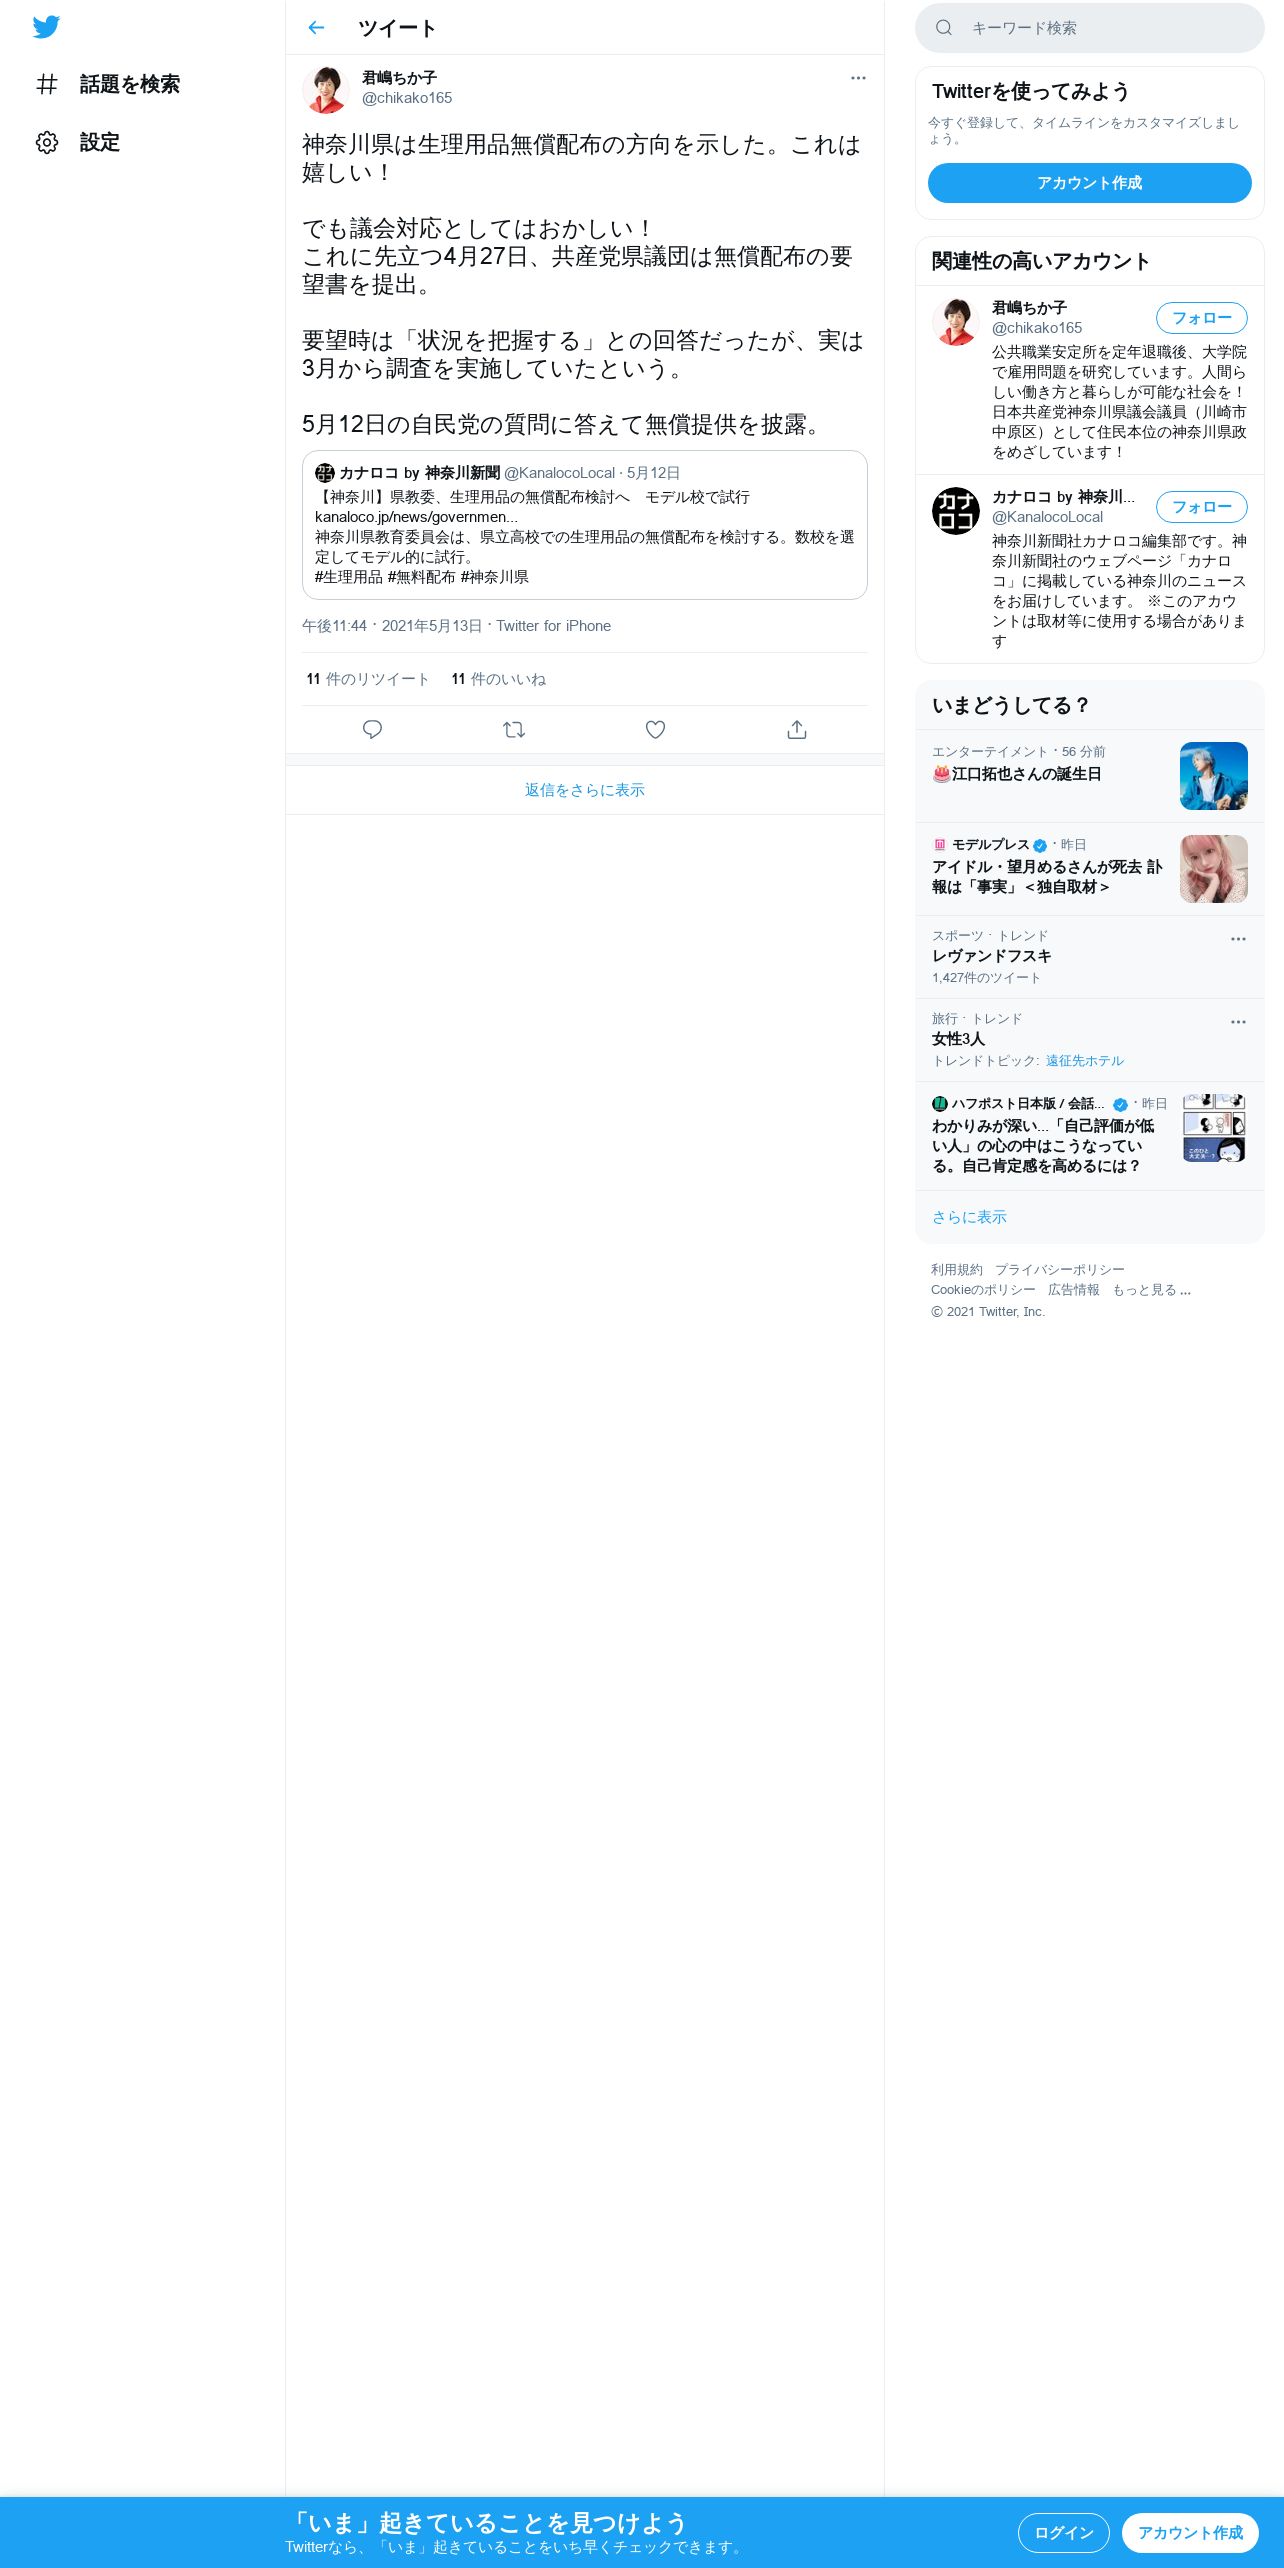This screenshot has width=1284, height=2568.
Task: Open プライバシーポリシー footer link
Action: [1060, 1270]
